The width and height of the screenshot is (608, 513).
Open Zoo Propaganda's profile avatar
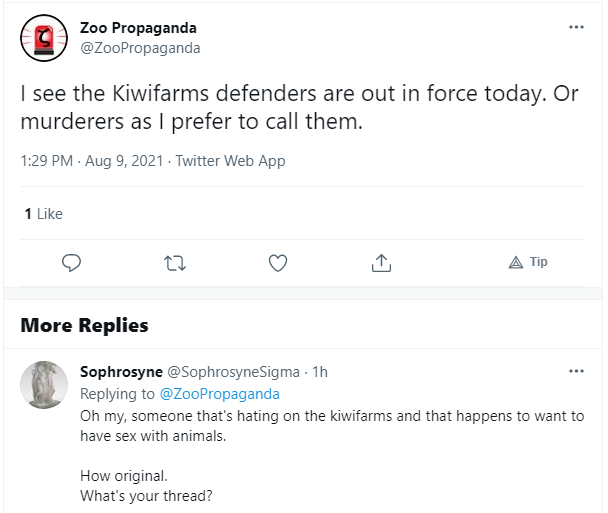(x=44, y=38)
